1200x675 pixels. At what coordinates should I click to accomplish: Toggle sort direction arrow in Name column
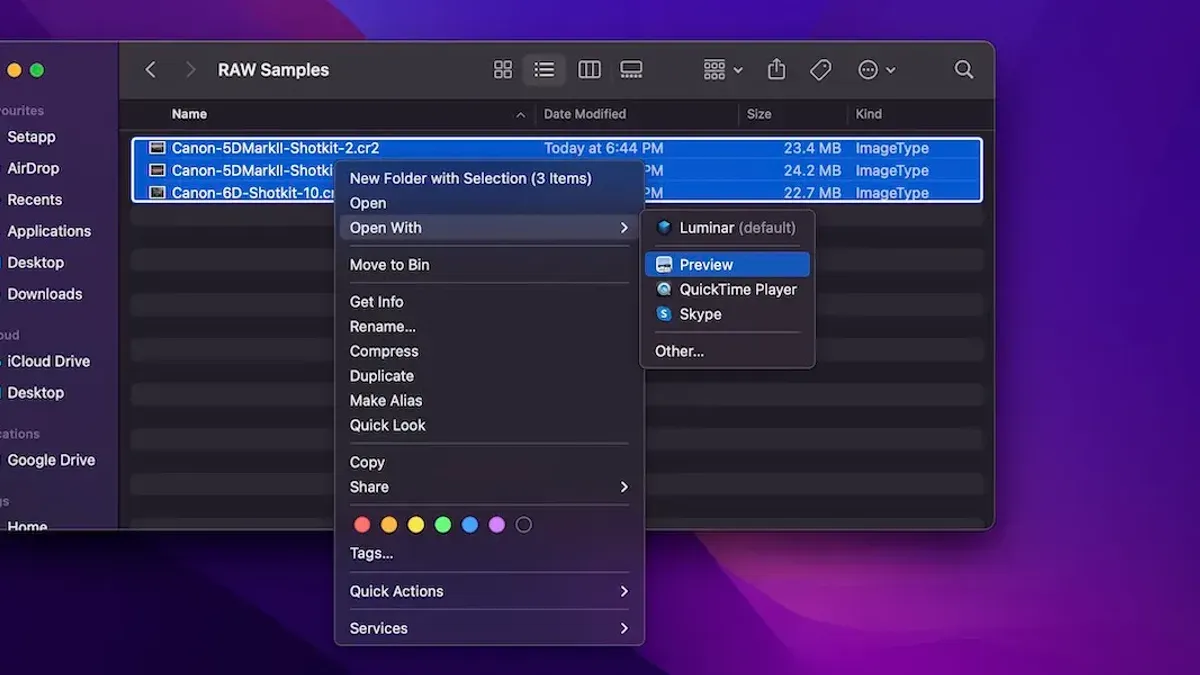(x=520, y=115)
